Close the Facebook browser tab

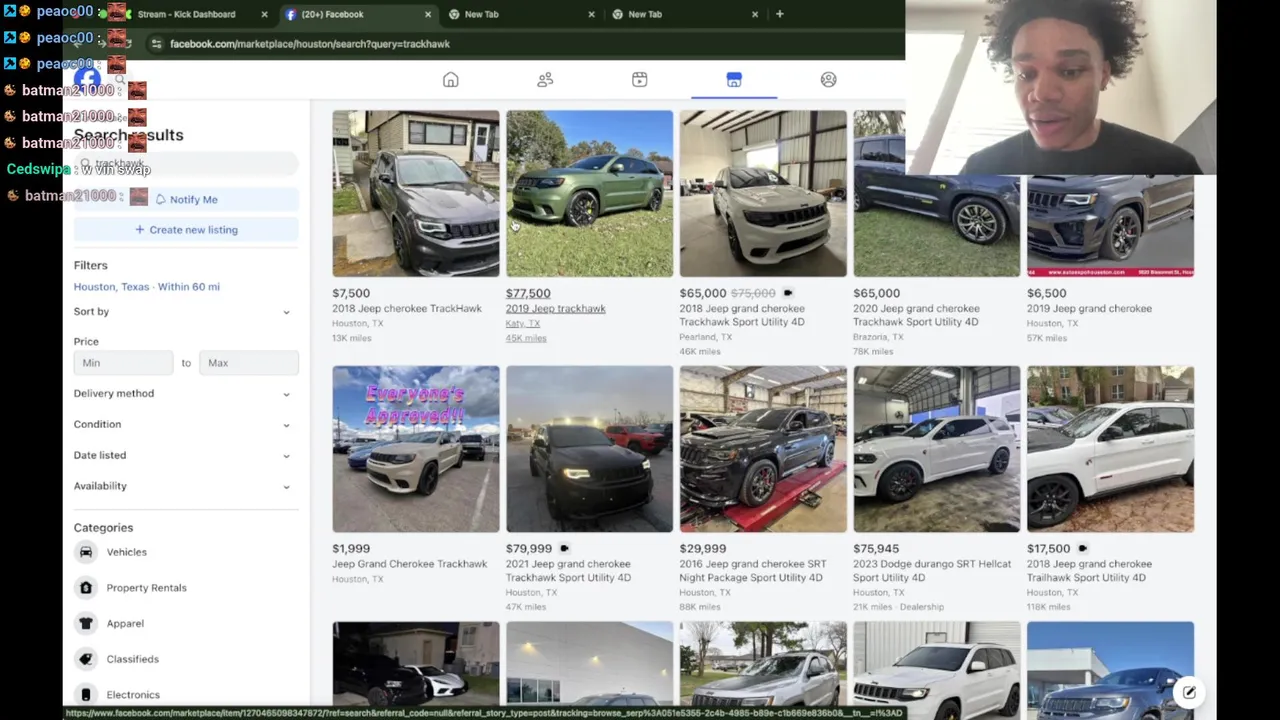click(428, 14)
